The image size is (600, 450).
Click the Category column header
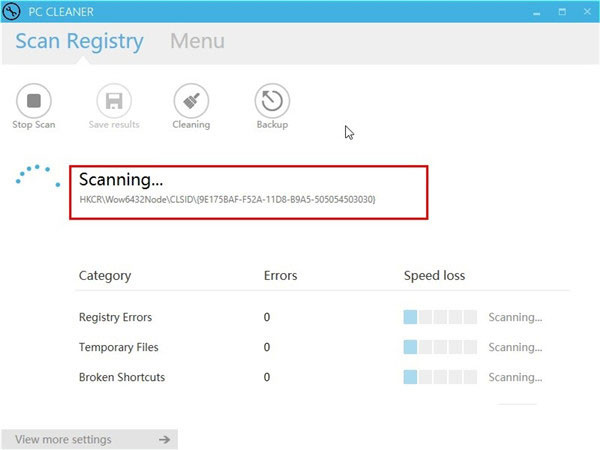(105, 275)
